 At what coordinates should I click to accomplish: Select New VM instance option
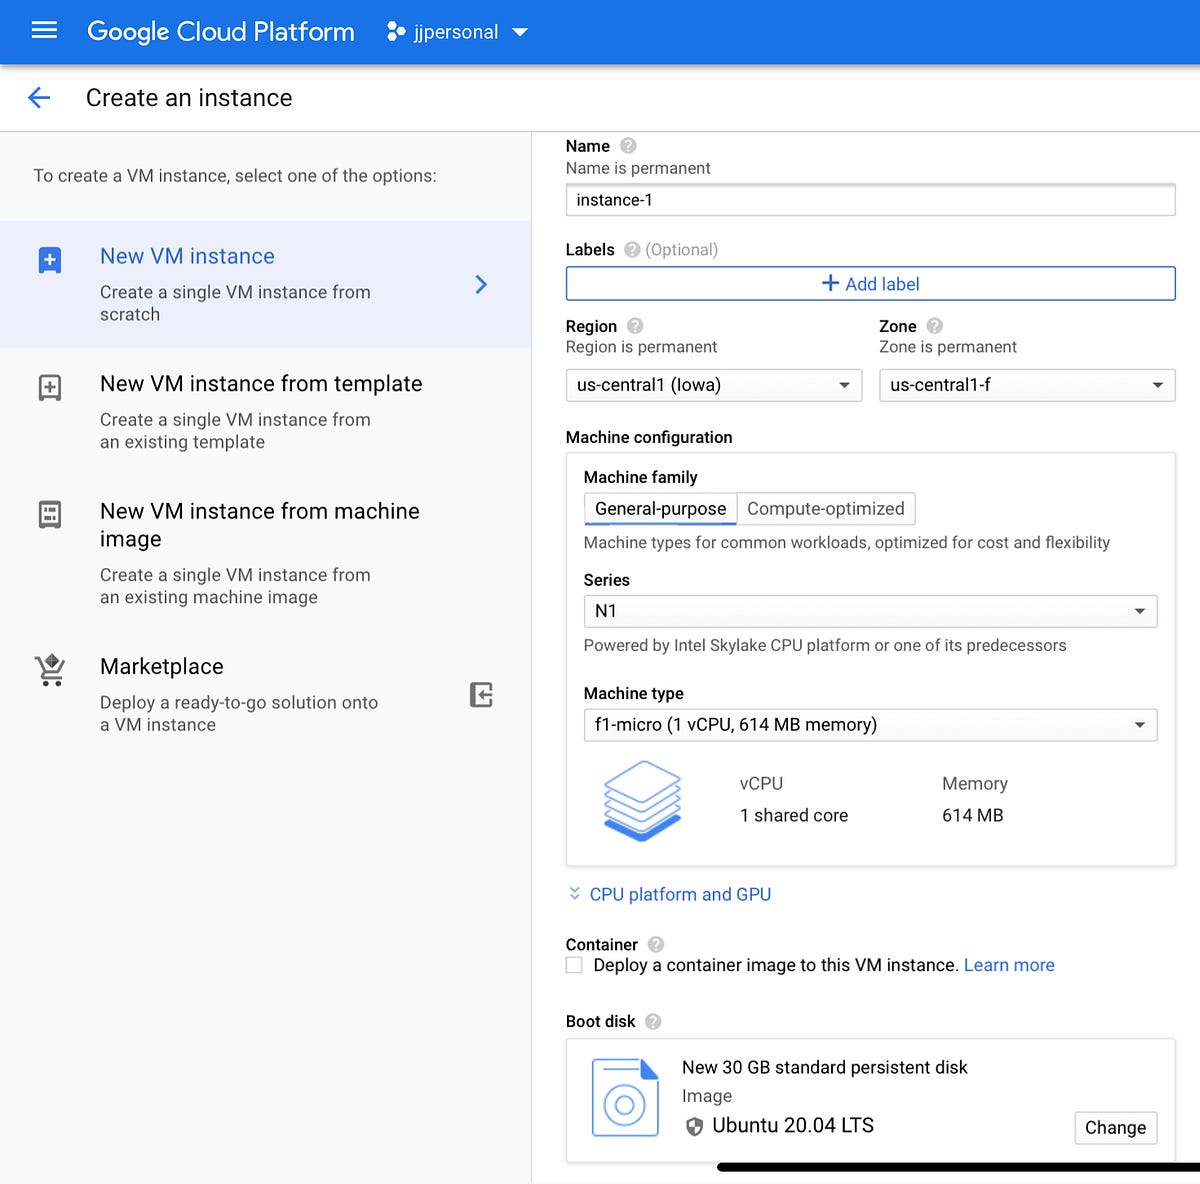pyautogui.click(x=265, y=285)
